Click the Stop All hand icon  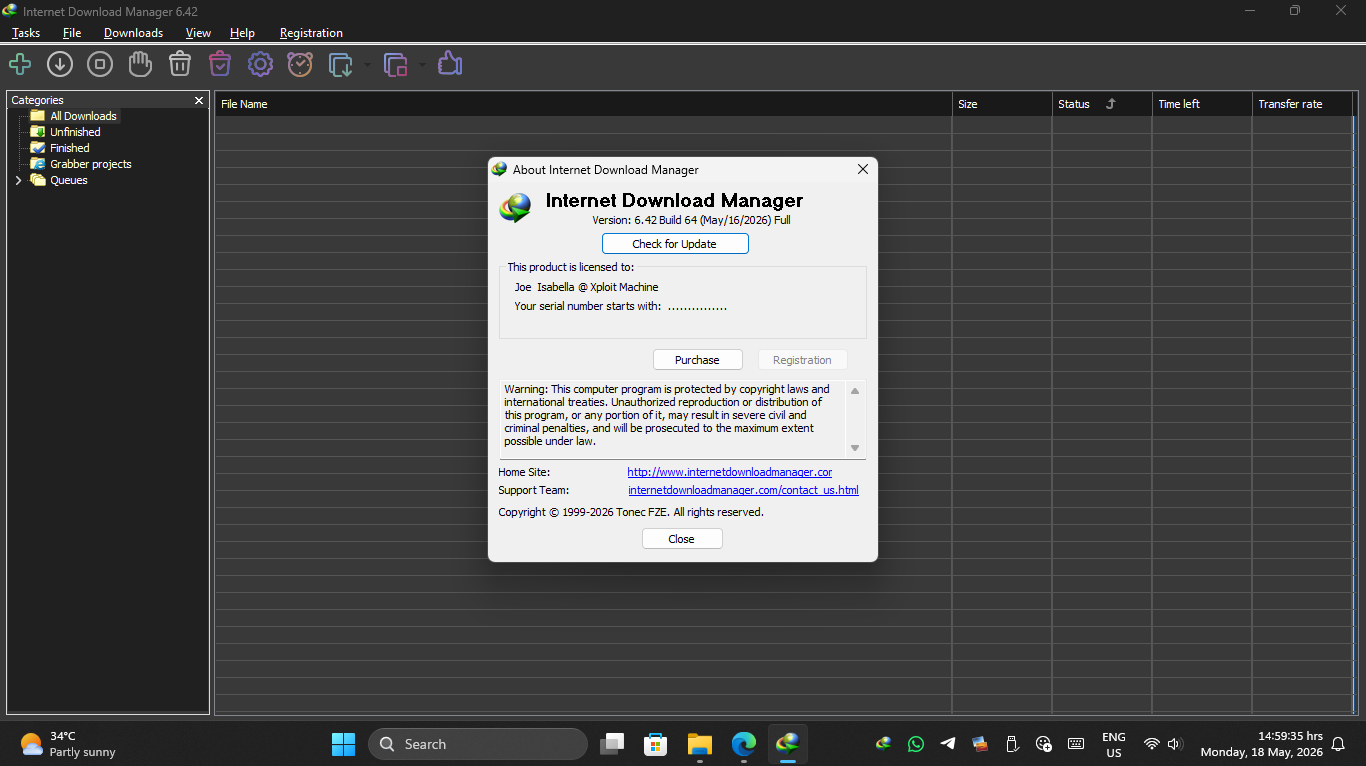pyautogui.click(x=140, y=65)
